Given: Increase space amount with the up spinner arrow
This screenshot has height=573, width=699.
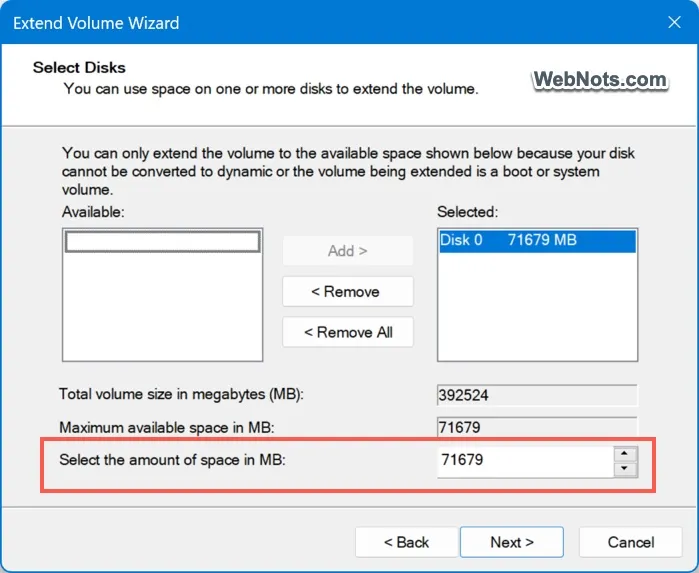Looking at the screenshot, I should coord(625,454).
